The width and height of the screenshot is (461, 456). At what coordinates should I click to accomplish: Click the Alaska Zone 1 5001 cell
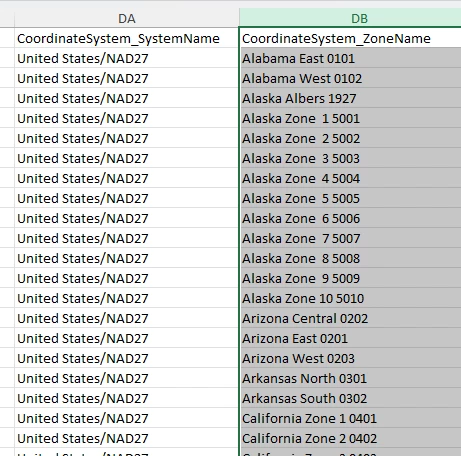coord(350,118)
